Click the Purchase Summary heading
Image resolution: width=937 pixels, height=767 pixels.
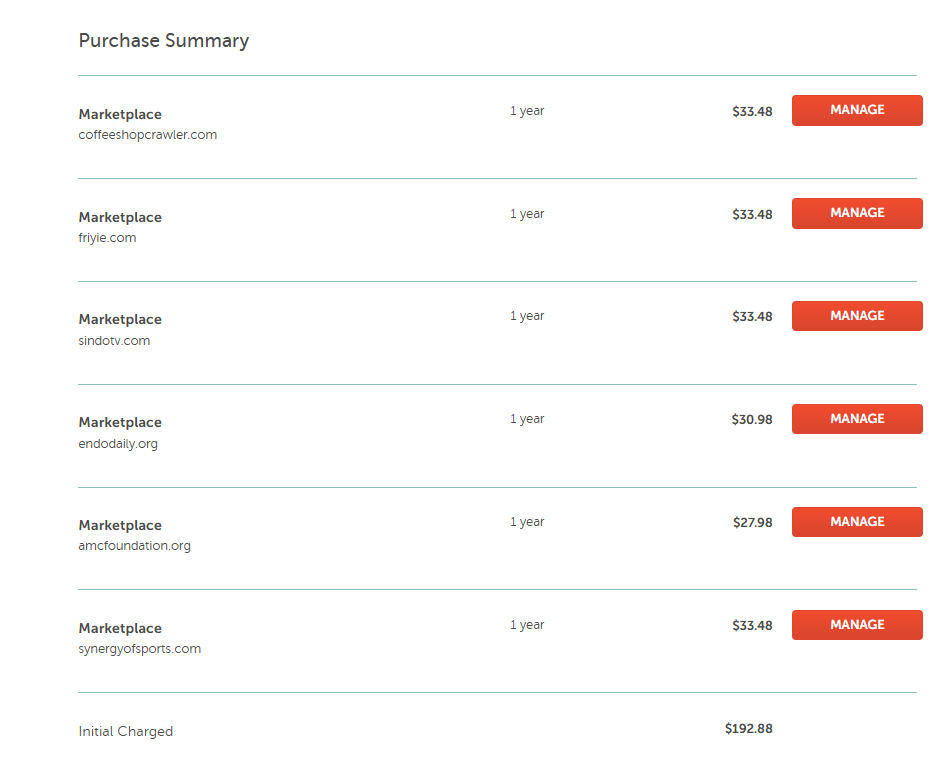click(164, 41)
